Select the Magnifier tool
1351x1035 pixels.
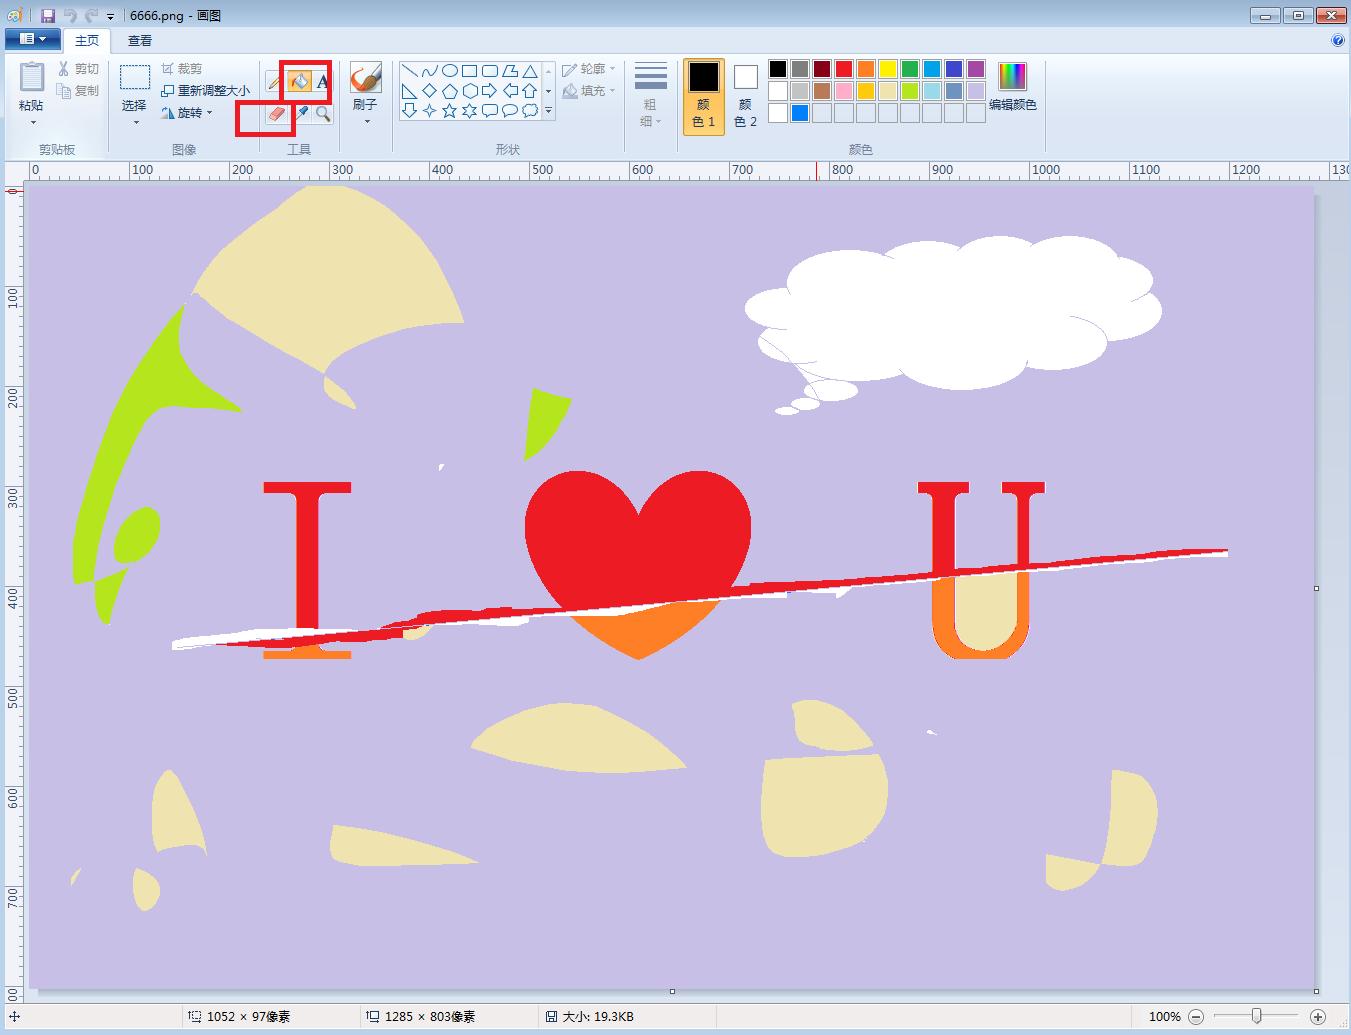tap(323, 114)
